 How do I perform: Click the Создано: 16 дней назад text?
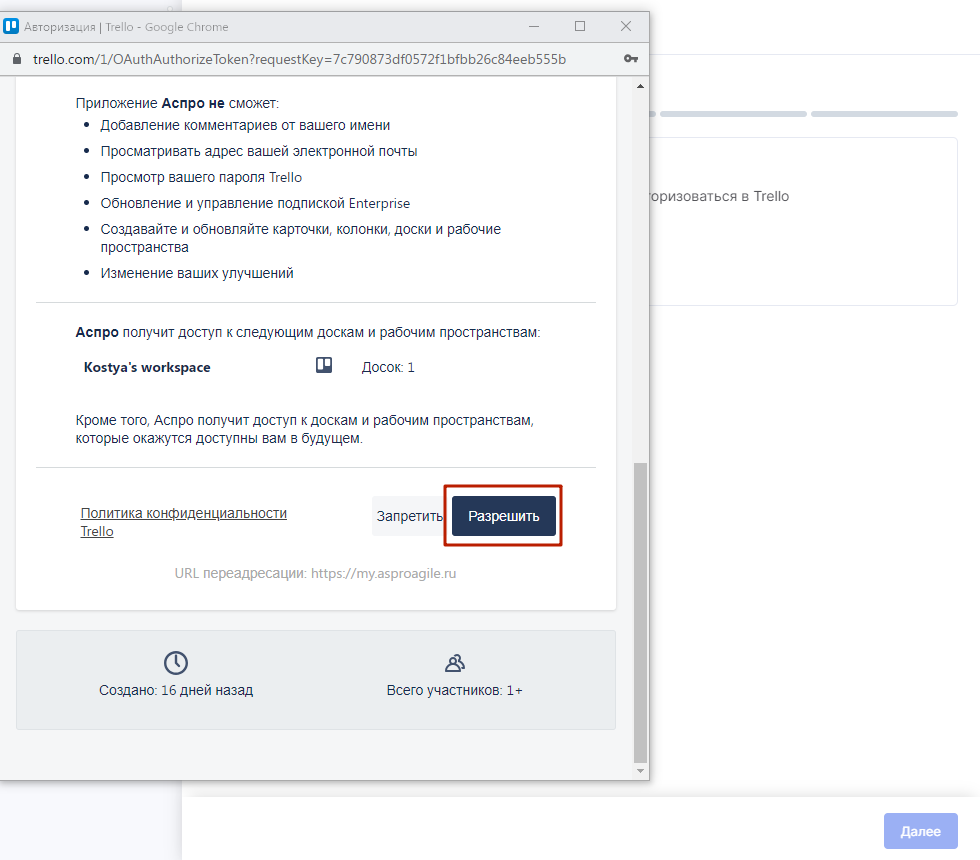point(176,690)
